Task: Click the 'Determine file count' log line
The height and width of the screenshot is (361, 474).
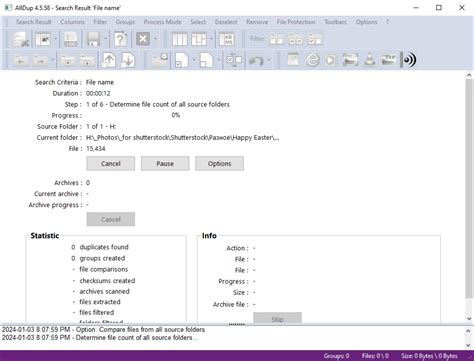Action: [100, 338]
